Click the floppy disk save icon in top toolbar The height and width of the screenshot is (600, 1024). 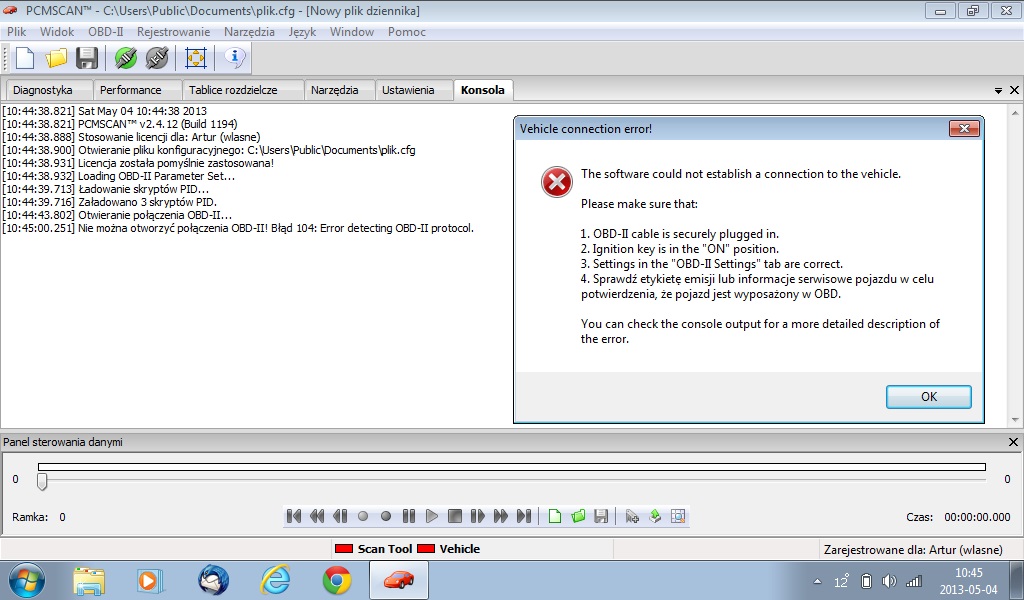[87, 58]
